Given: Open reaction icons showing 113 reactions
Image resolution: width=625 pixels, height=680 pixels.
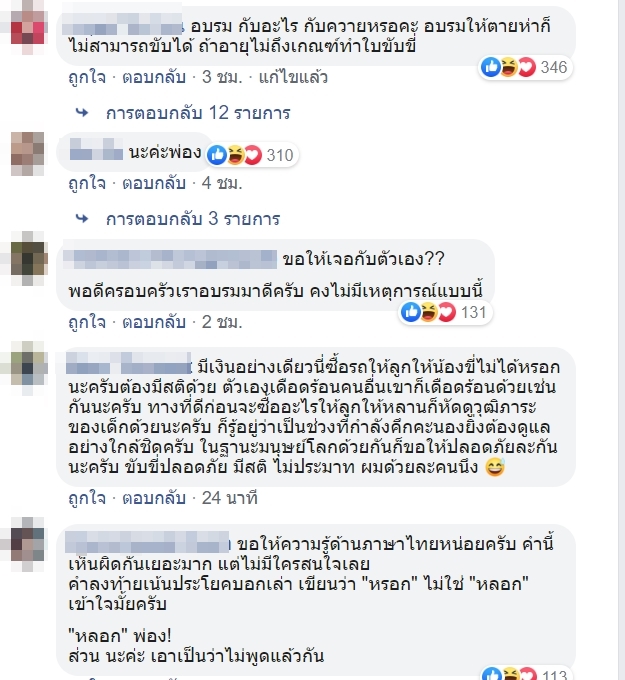Looking at the screenshot, I should pos(525,673).
